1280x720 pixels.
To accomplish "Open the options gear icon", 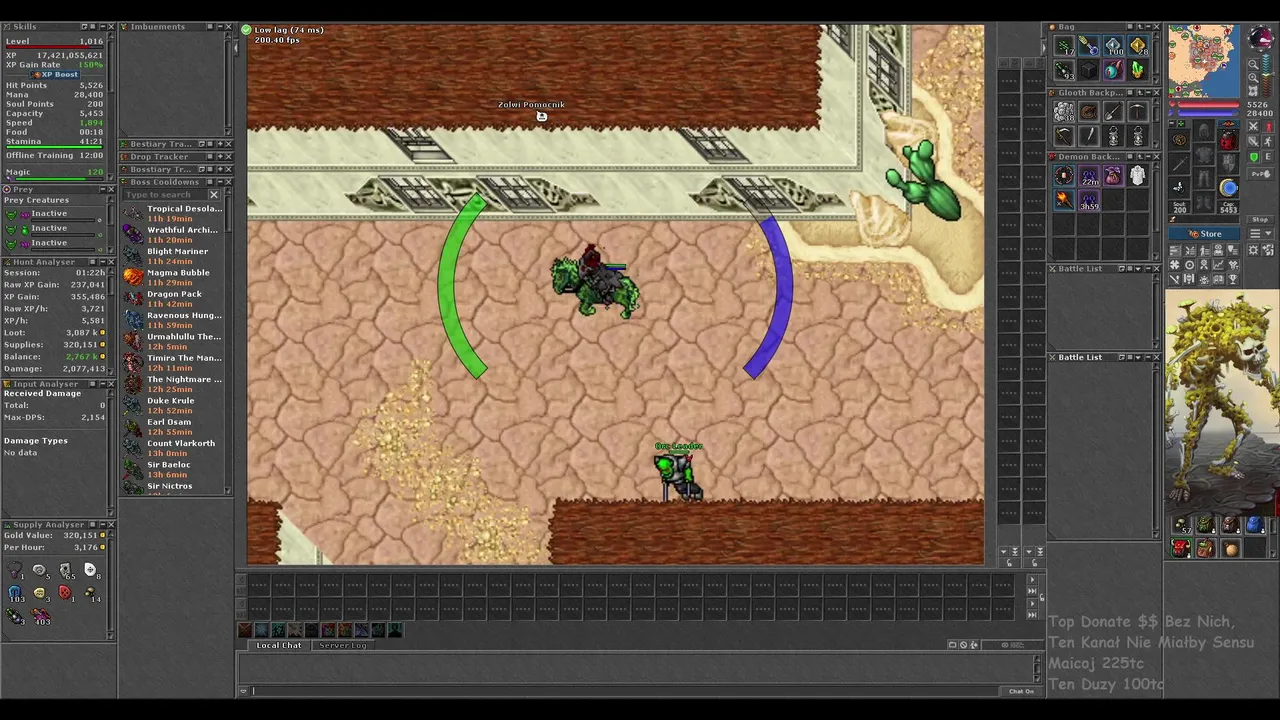I will click(x=1253, y=250).
